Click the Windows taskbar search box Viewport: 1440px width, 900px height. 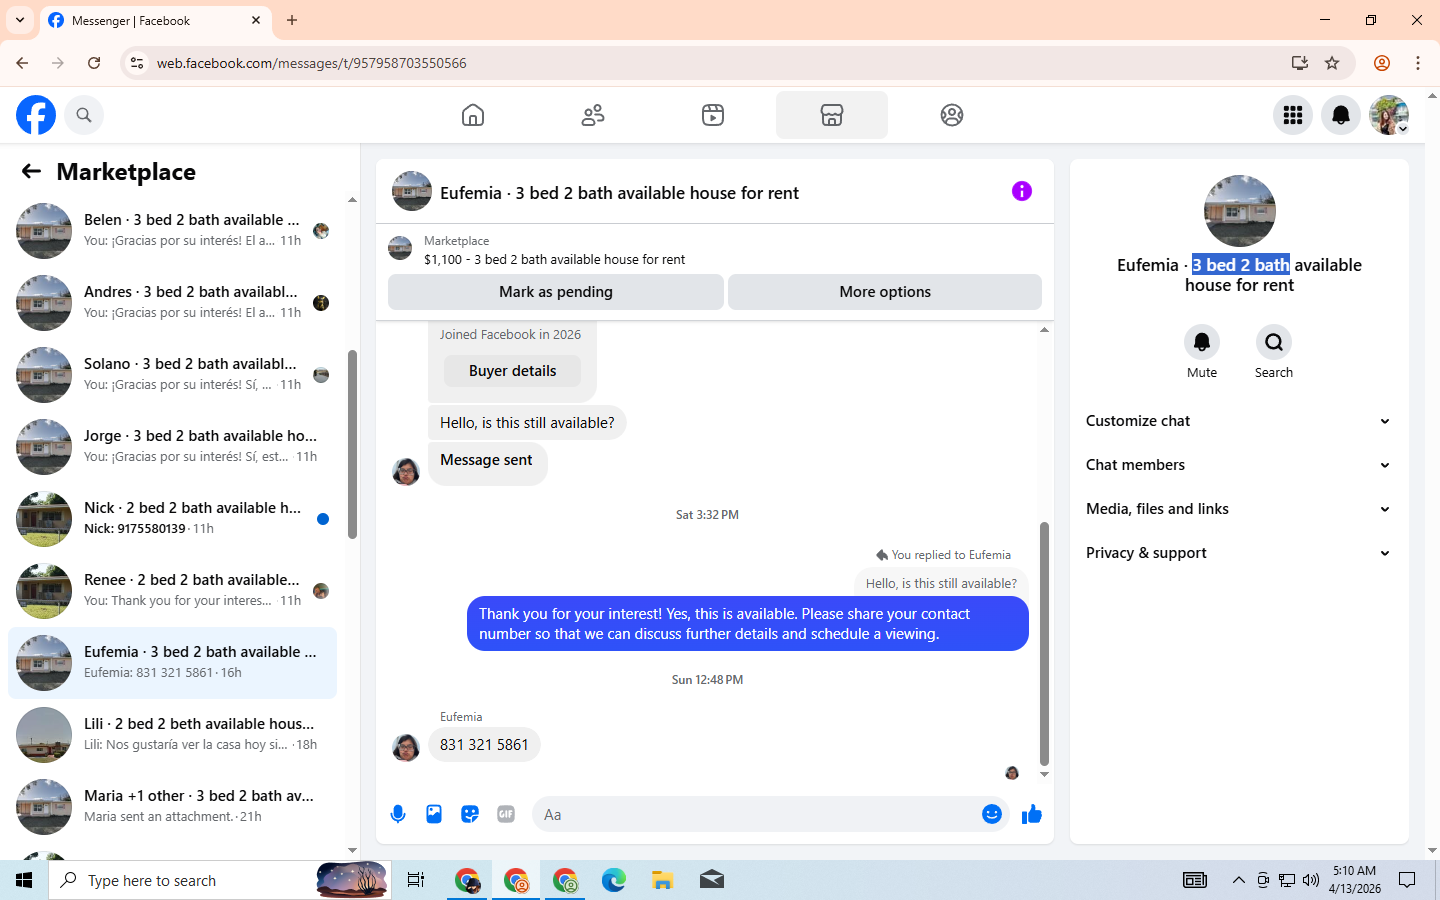pos(218,880)
